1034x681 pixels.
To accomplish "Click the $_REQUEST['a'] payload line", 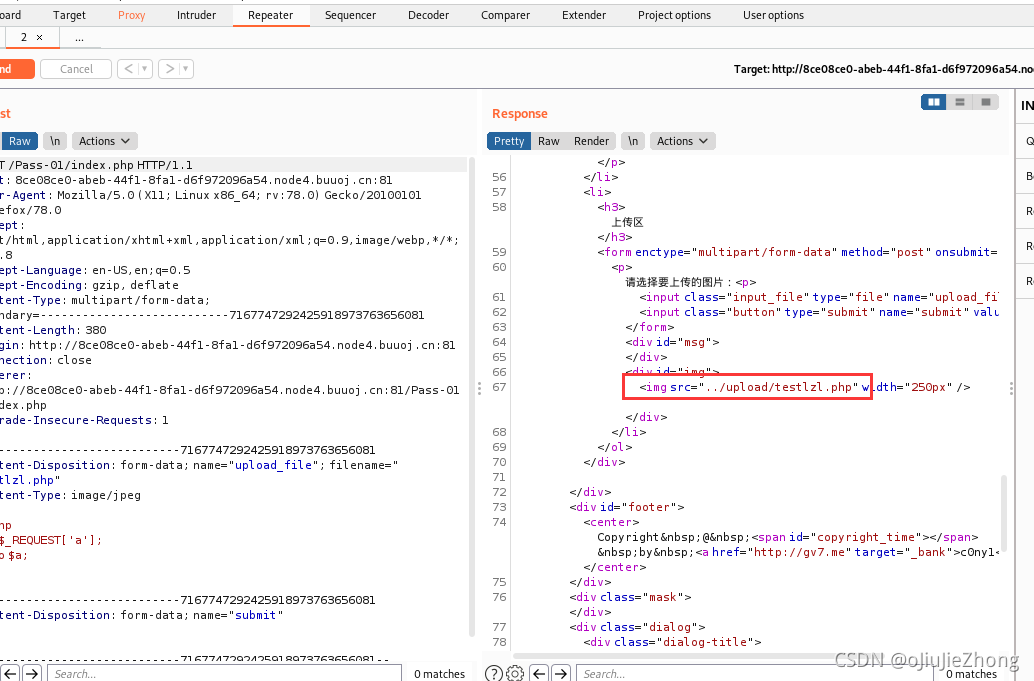I will coord(51,540).
